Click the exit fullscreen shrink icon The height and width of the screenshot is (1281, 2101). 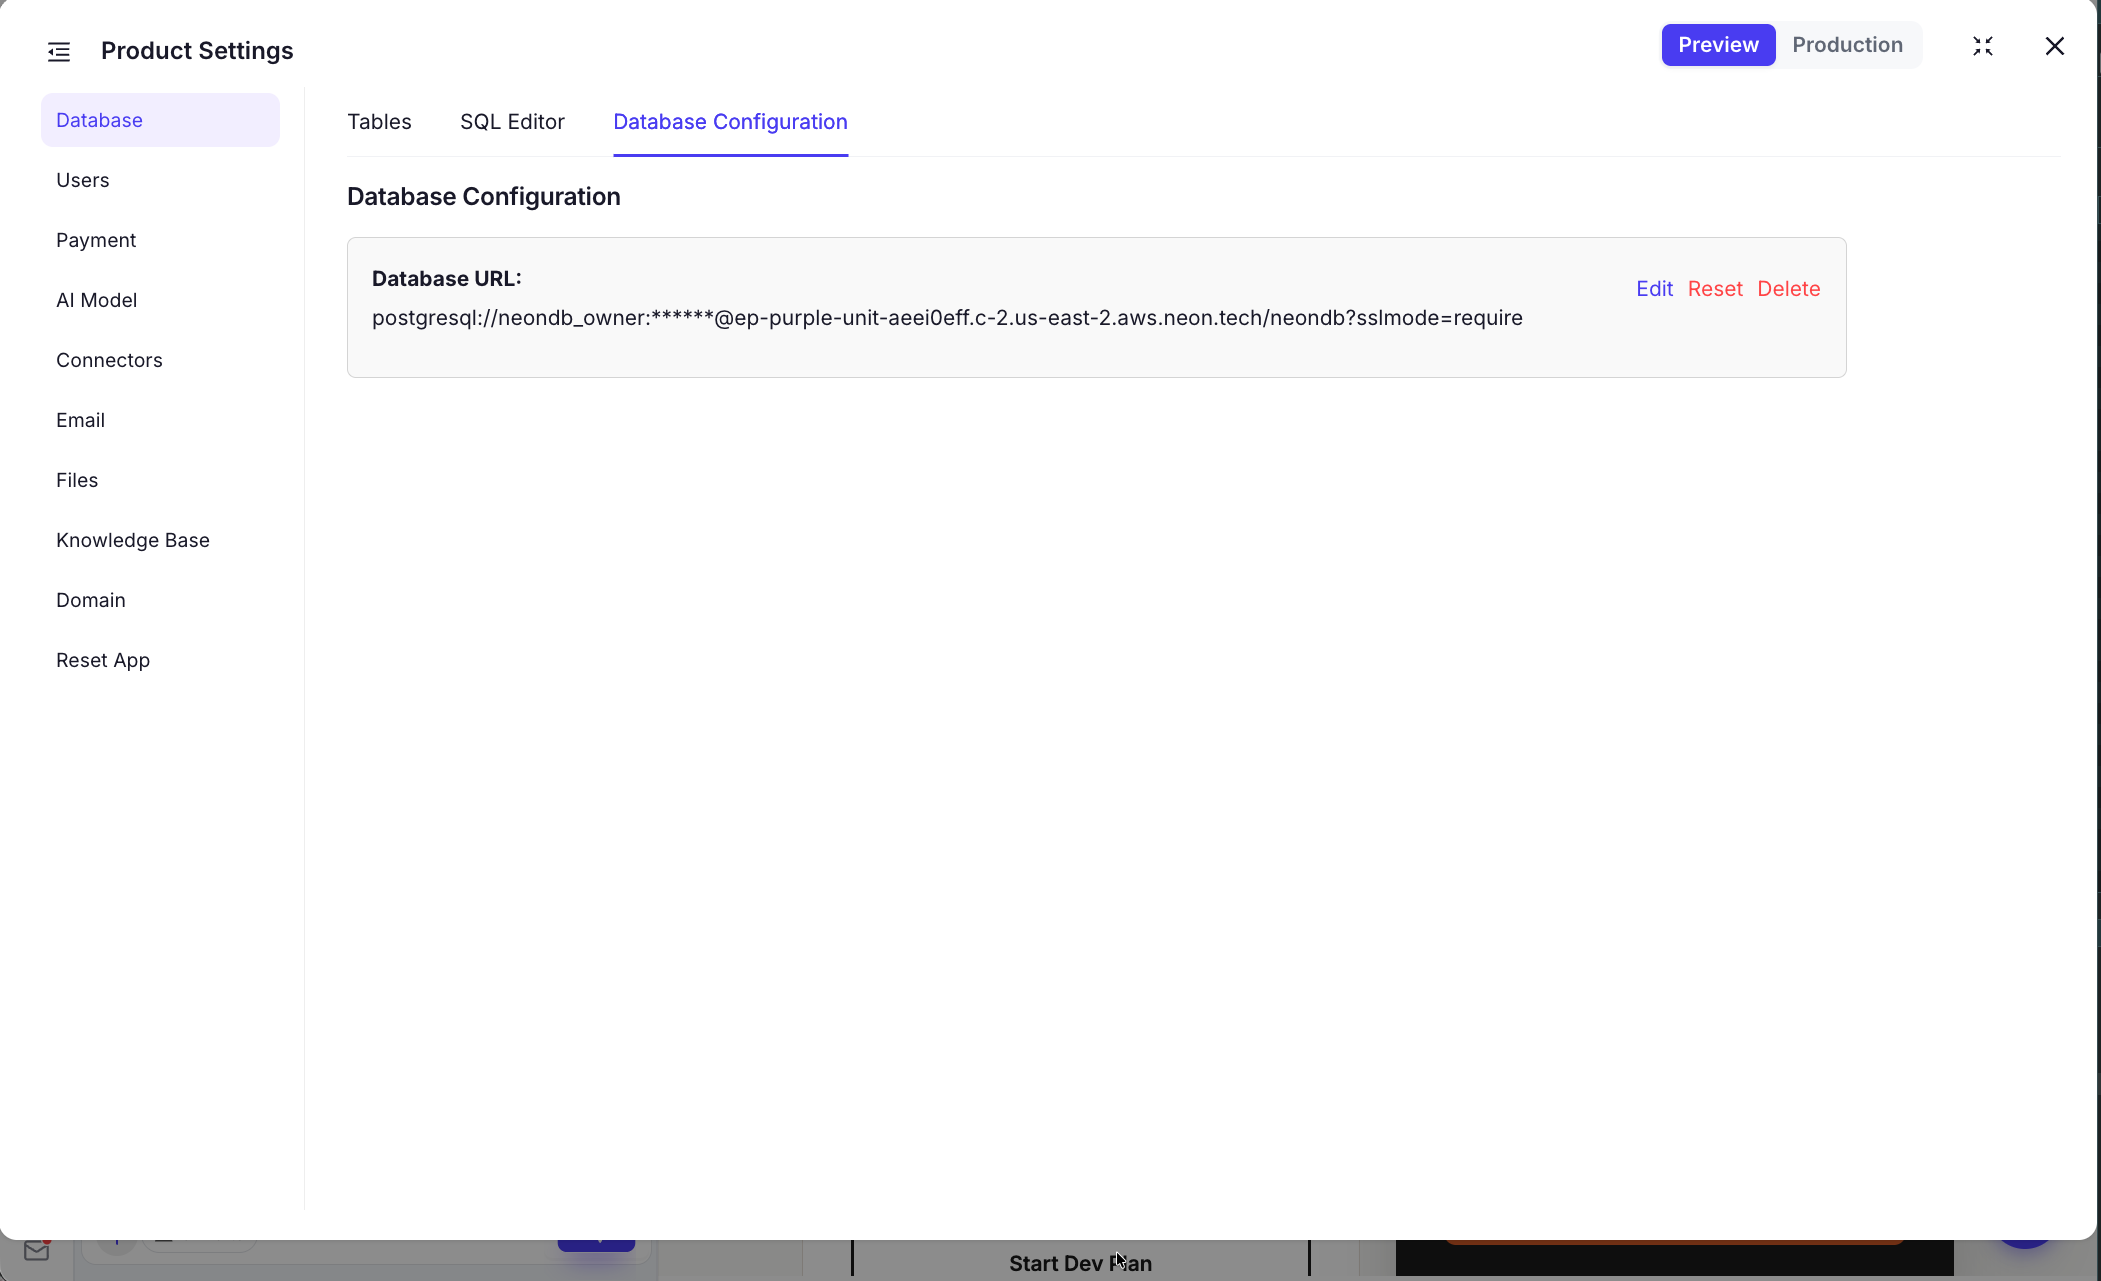click(x=1982, y=46)
